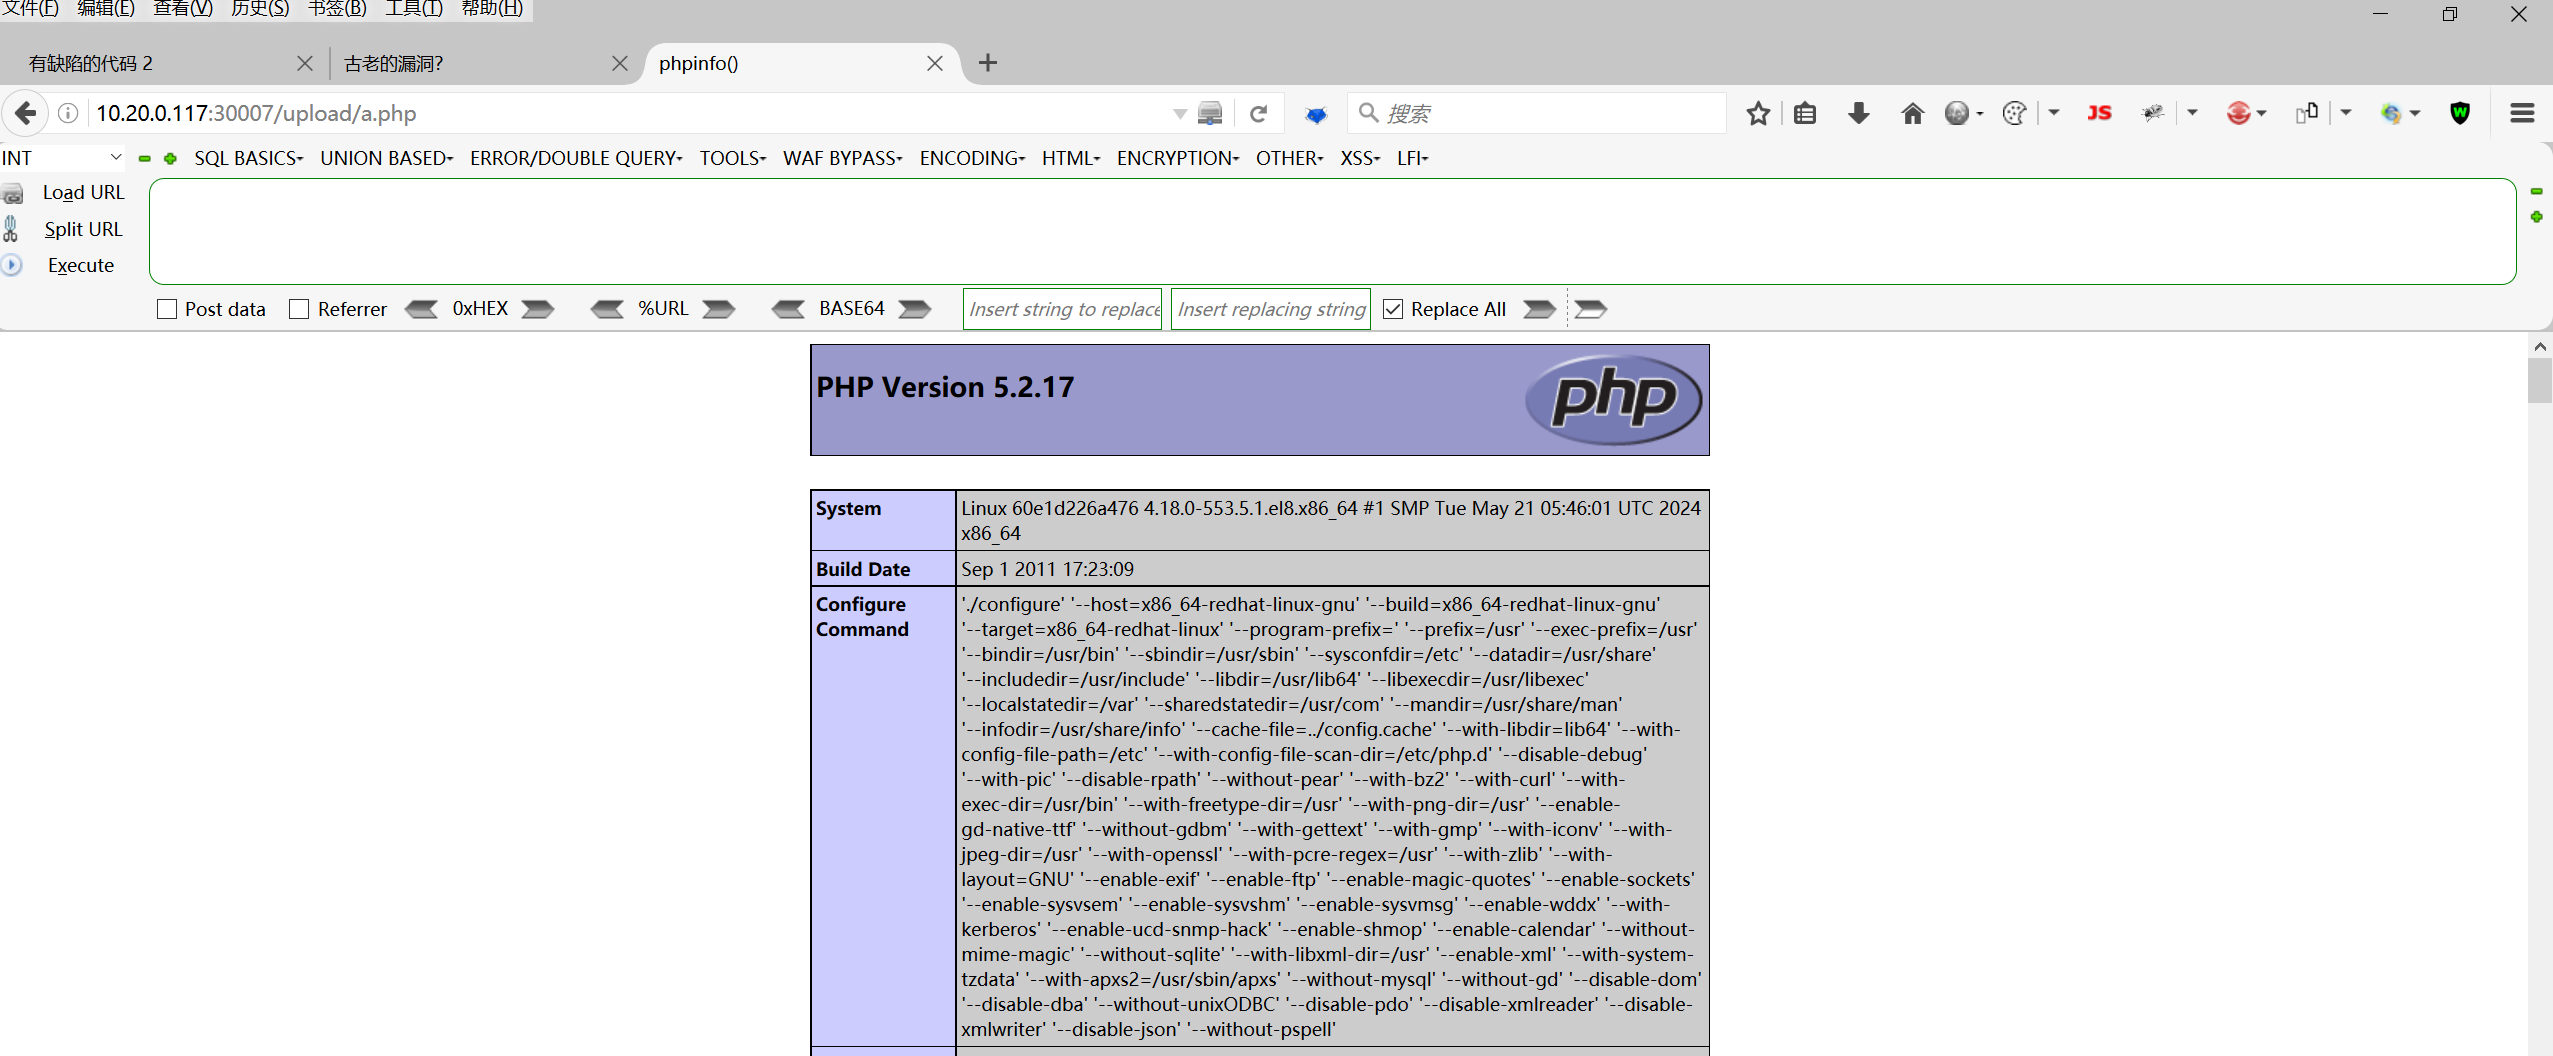Click the Execute button label
This screenshot has height=1056, width=2553.
point(81,265)
